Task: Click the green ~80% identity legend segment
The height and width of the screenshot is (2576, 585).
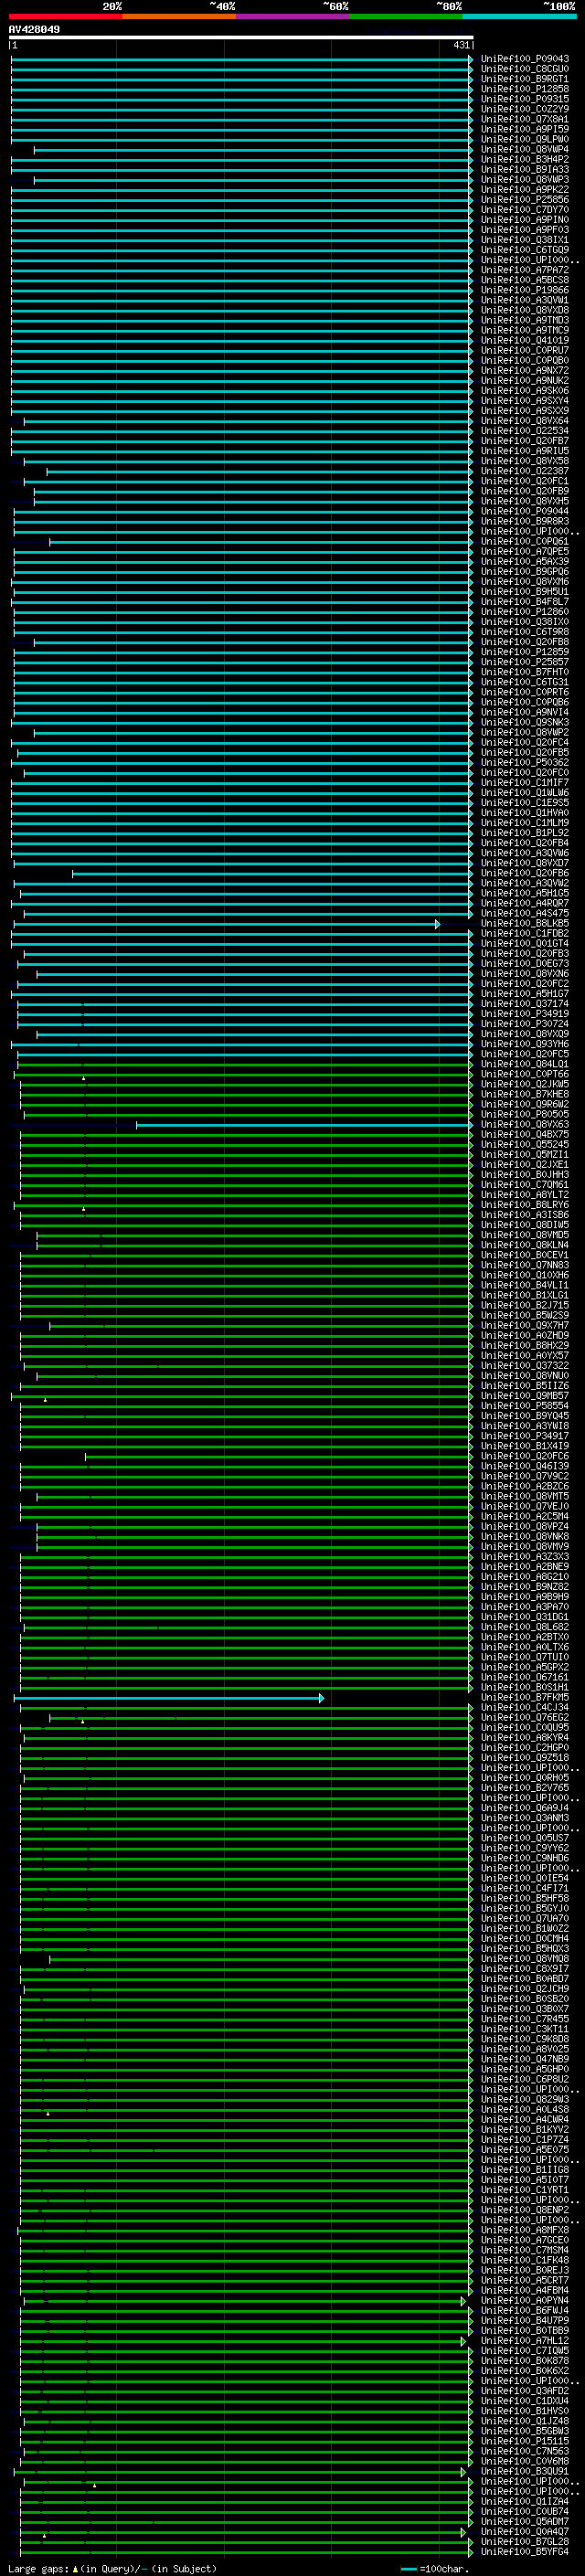Action: click(406, 17)
